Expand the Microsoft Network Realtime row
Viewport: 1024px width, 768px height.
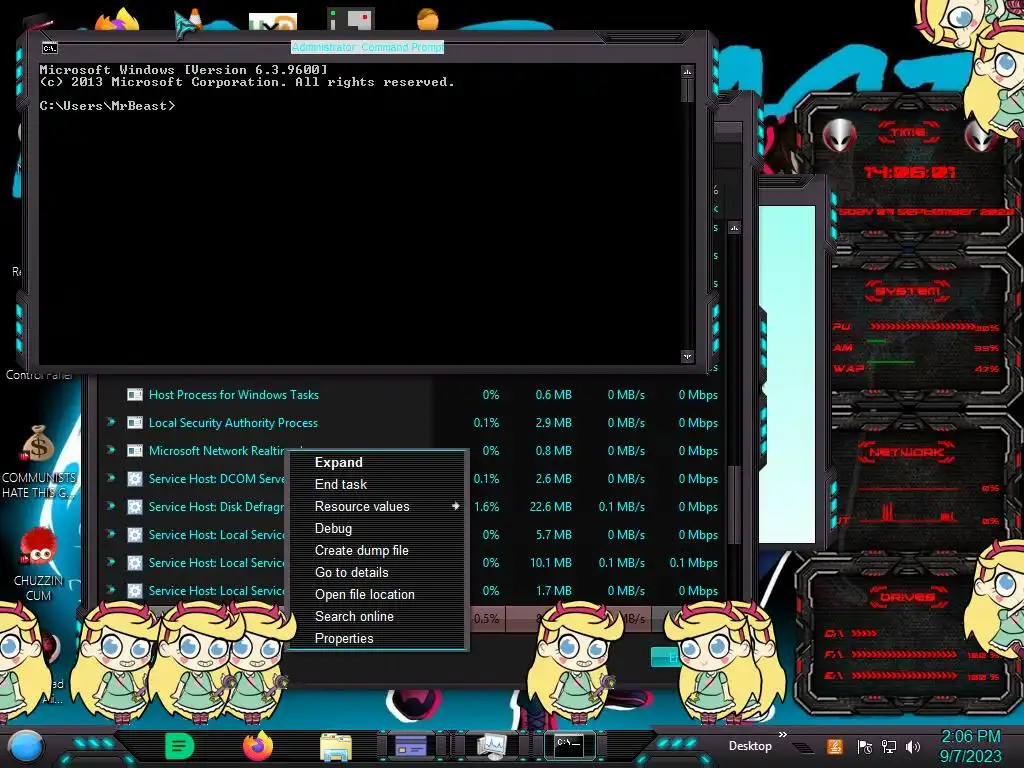[111, 451]
